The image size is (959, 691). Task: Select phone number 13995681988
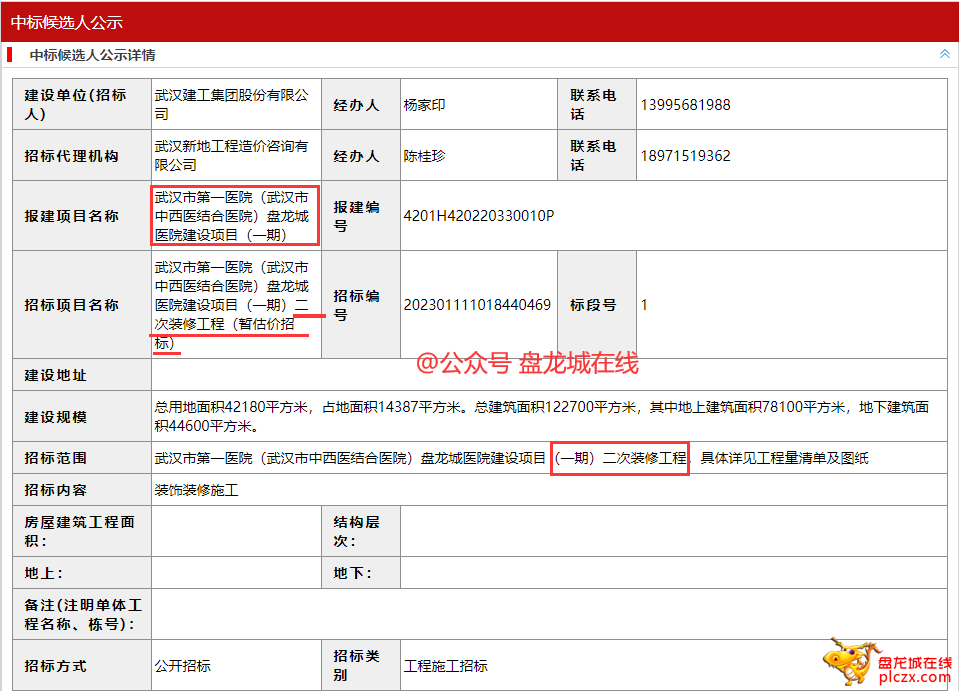tap(685, 105)
